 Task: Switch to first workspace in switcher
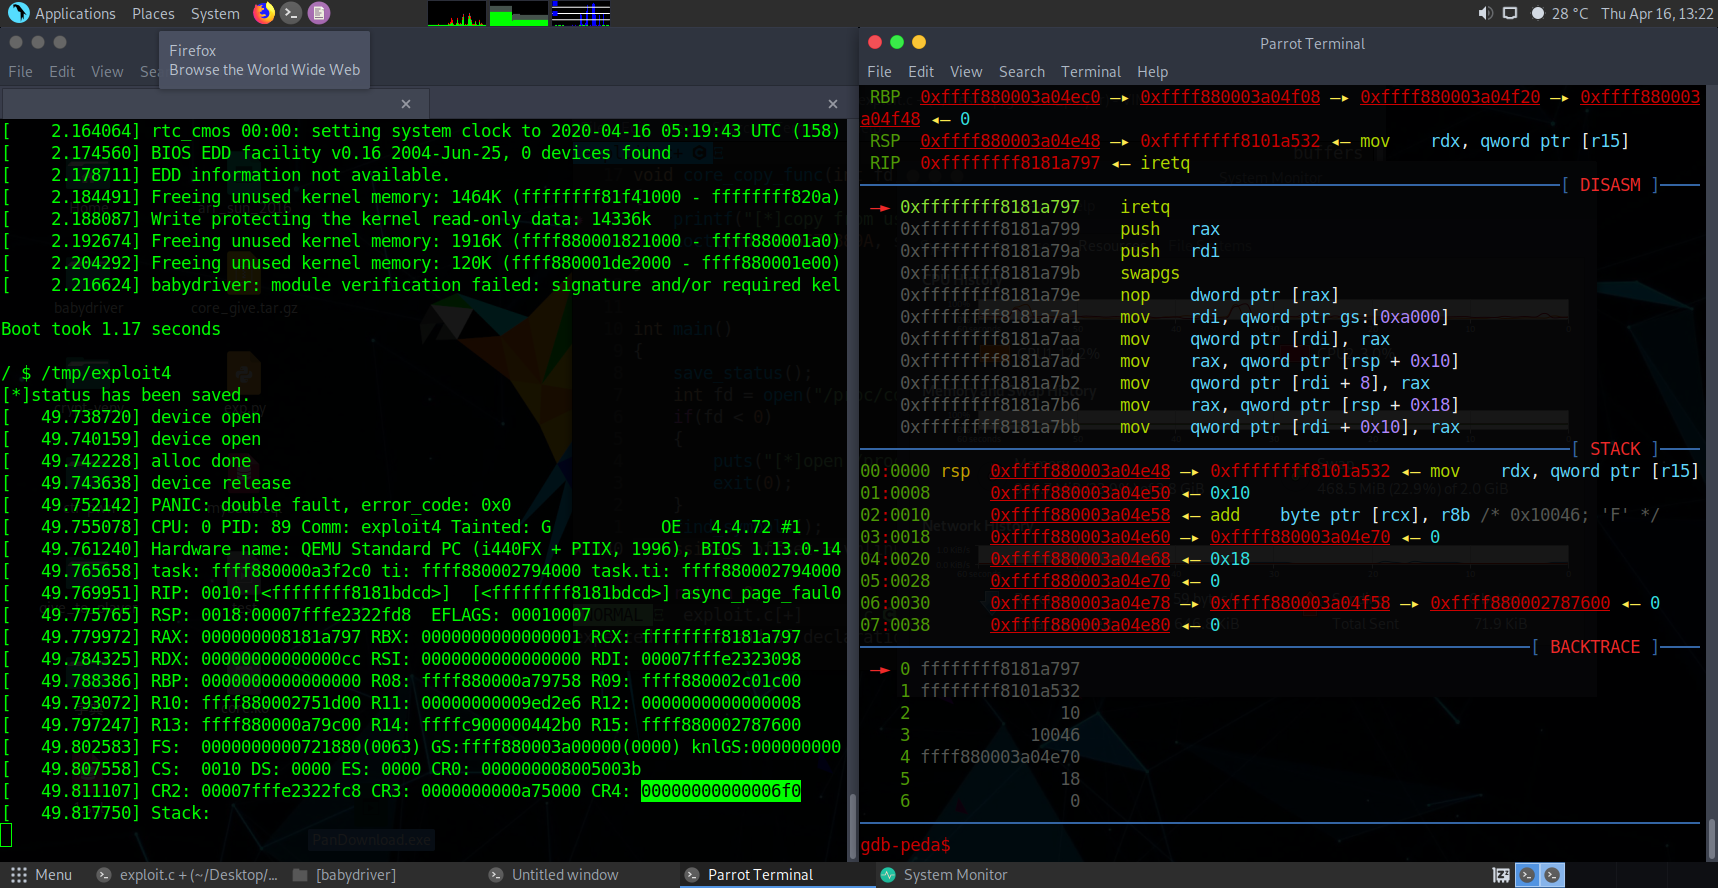click(x=1527, y=875)
